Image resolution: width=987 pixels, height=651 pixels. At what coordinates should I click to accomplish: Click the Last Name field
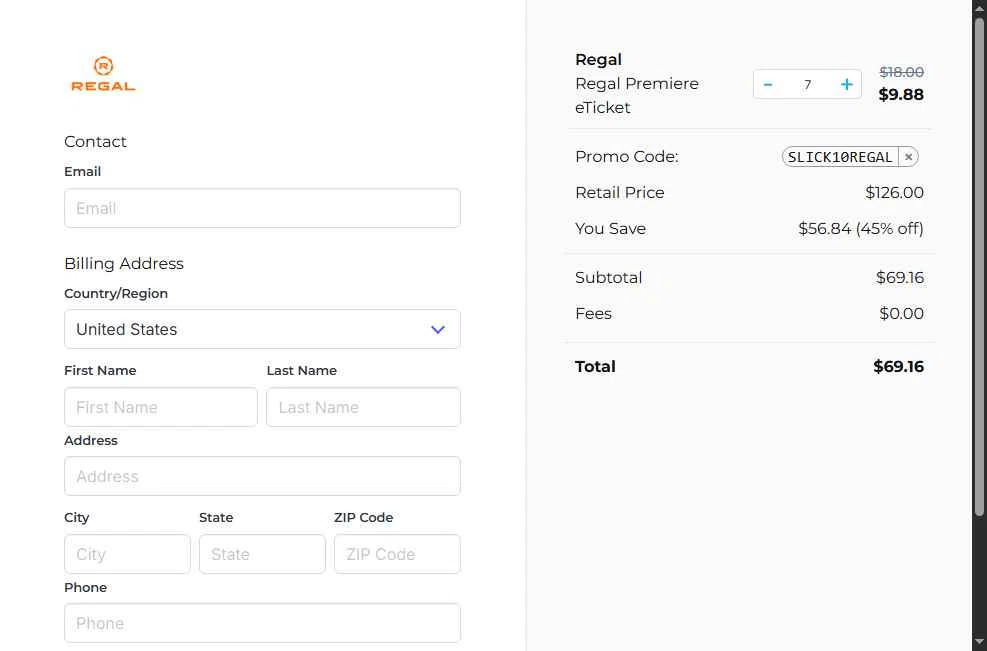363,407
